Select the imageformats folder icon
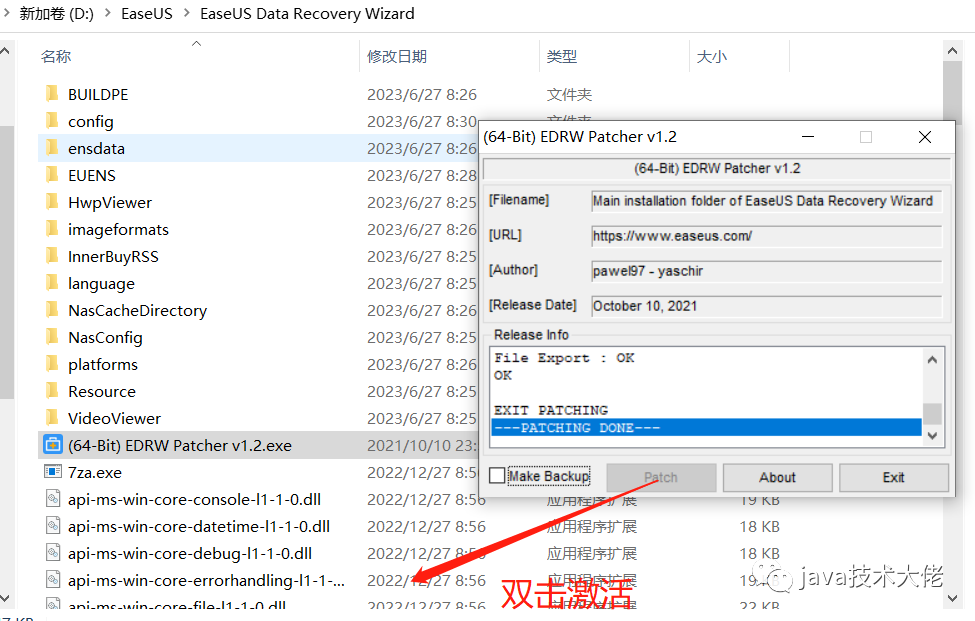Screen dimensions: 975x621 pyautogui.click(x=52, y=229)
